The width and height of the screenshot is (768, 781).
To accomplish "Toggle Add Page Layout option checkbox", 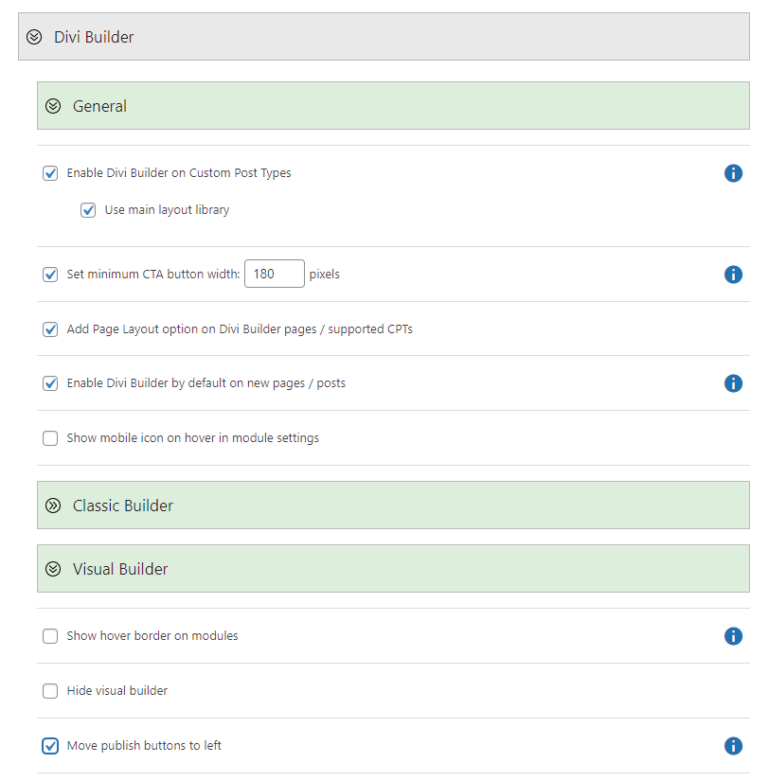I will (x=50, y=330).
